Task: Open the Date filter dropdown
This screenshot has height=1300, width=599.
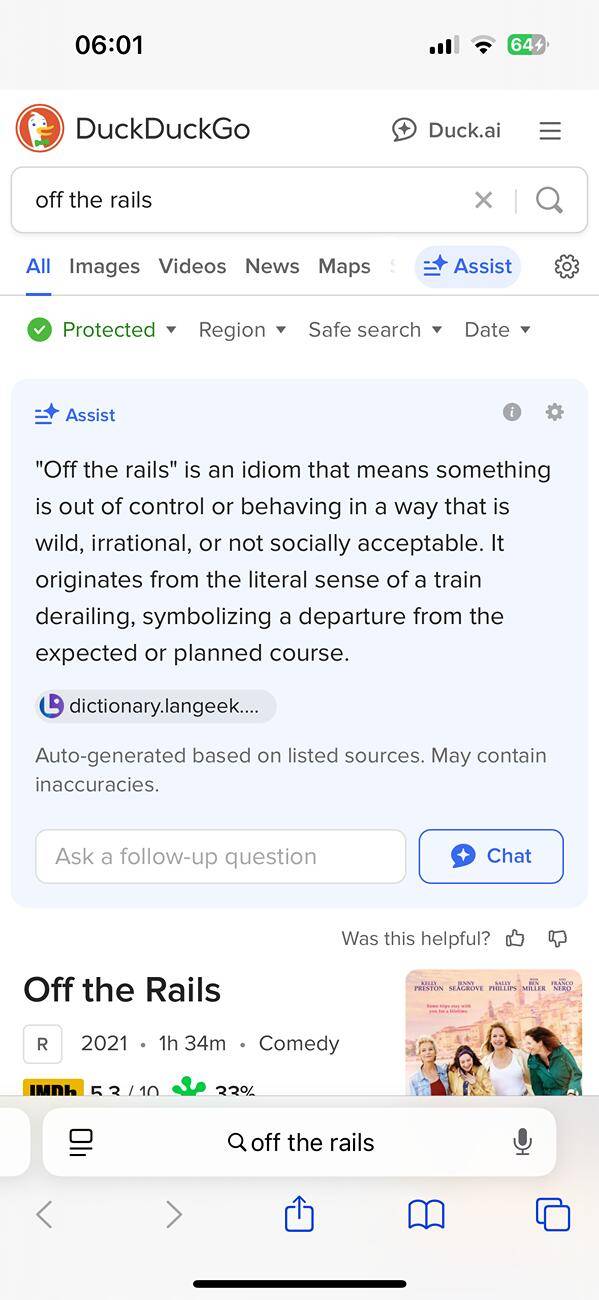Action: 497,330
